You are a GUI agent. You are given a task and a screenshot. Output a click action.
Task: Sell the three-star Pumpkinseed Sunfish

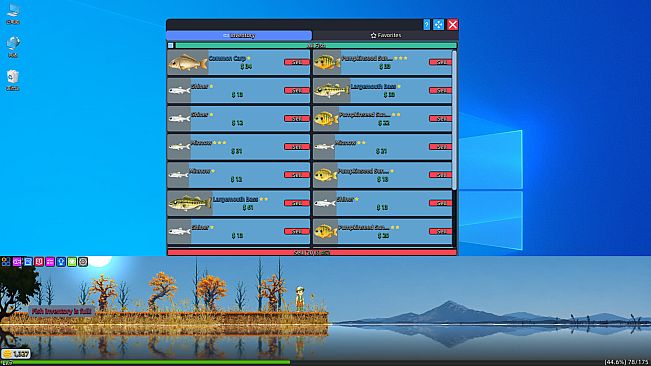point(440,62)
